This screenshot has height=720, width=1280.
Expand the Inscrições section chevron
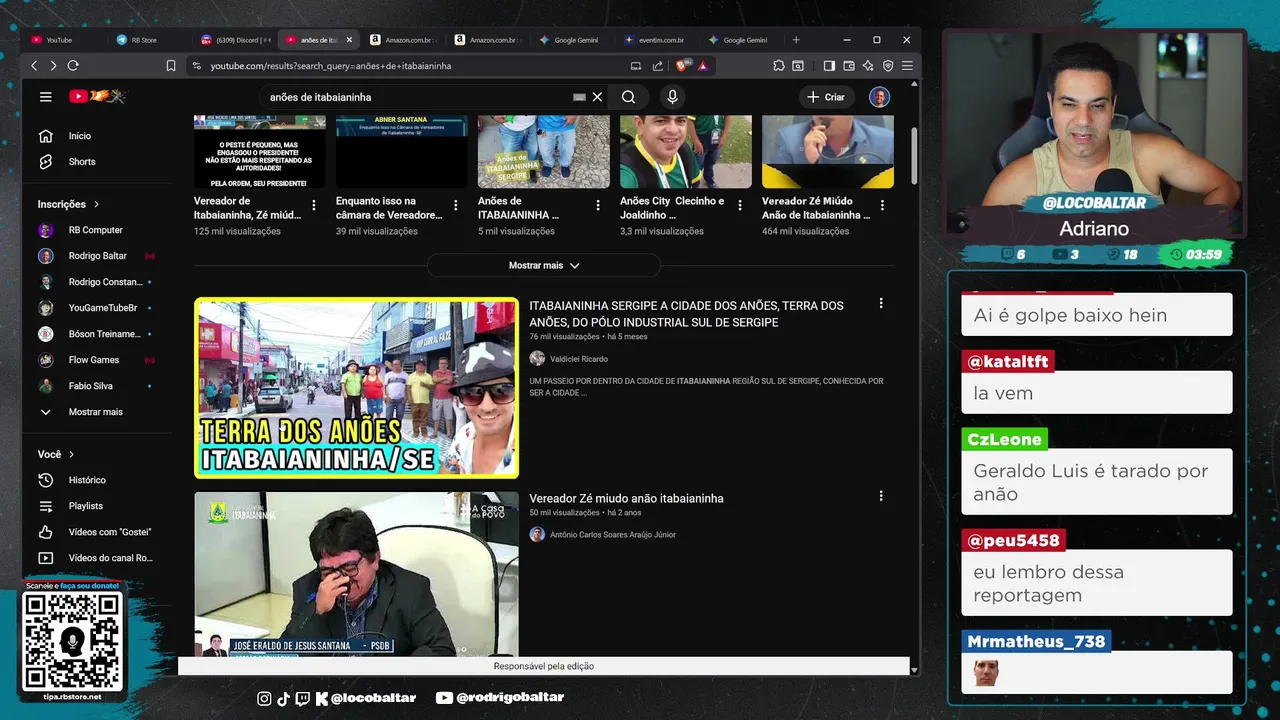click(x=96, y=204)
